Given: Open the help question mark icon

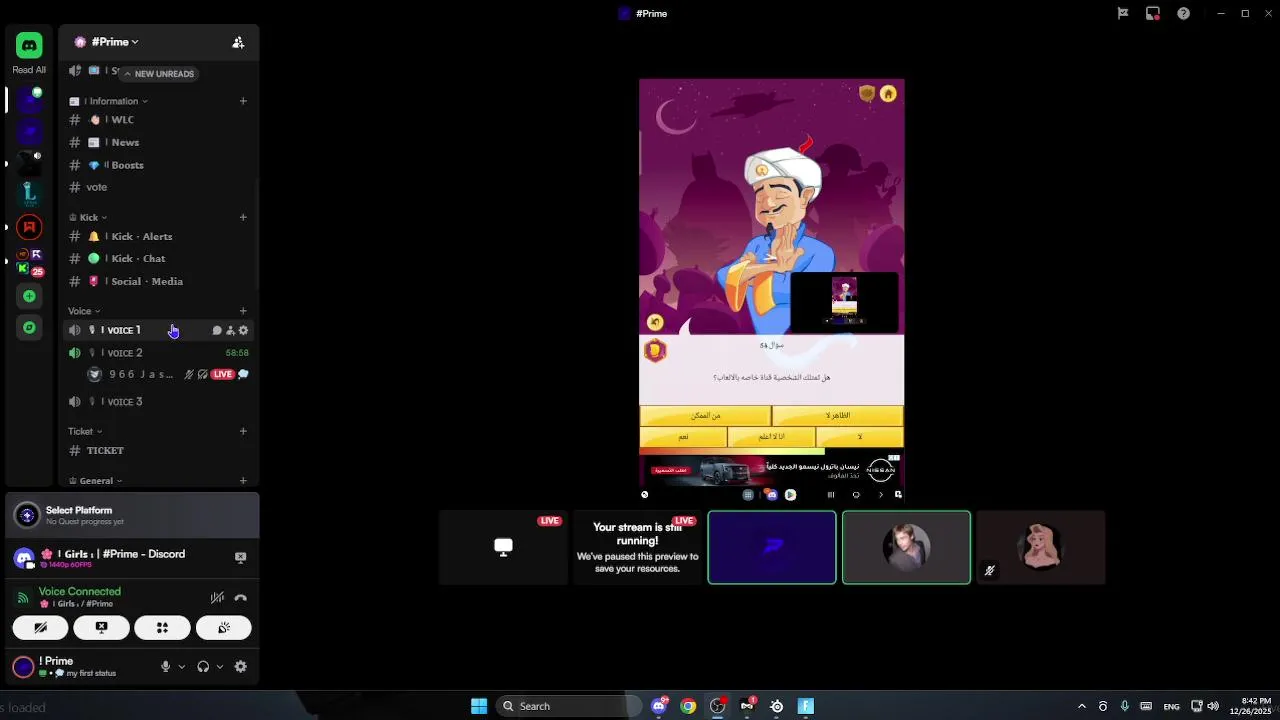Looking at the screenshot, I should [1183, 13].
